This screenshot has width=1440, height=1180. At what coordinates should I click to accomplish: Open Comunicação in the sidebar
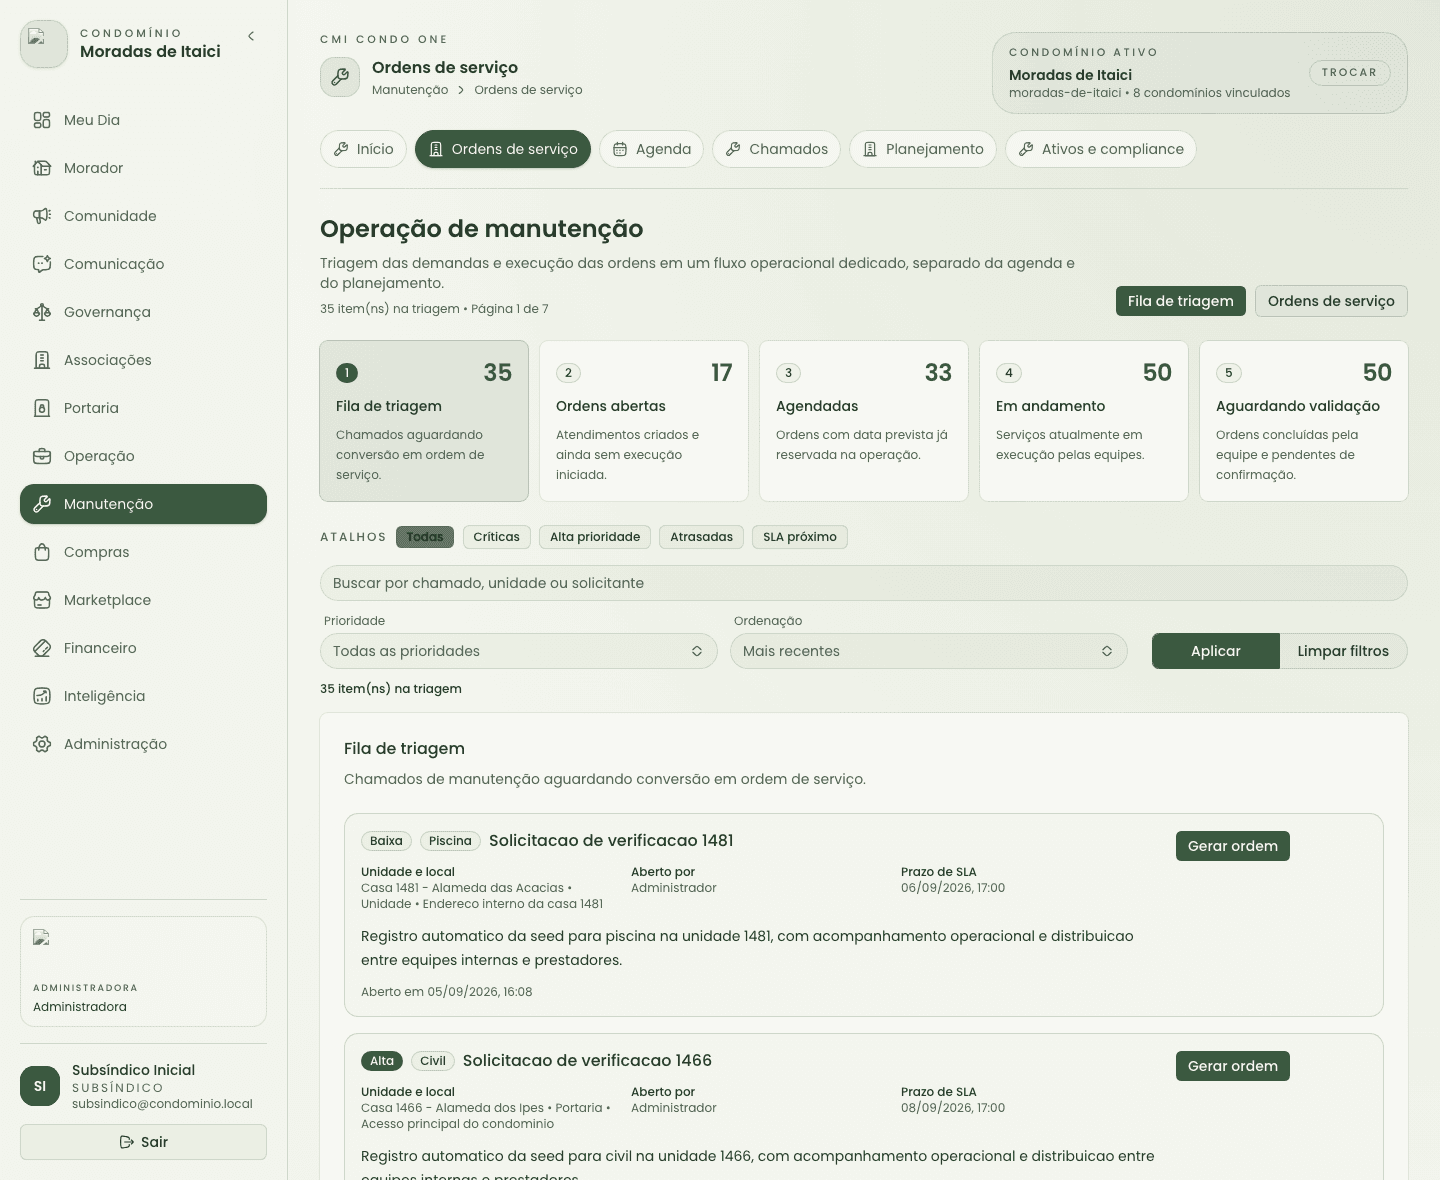click(x=143, y=264)
